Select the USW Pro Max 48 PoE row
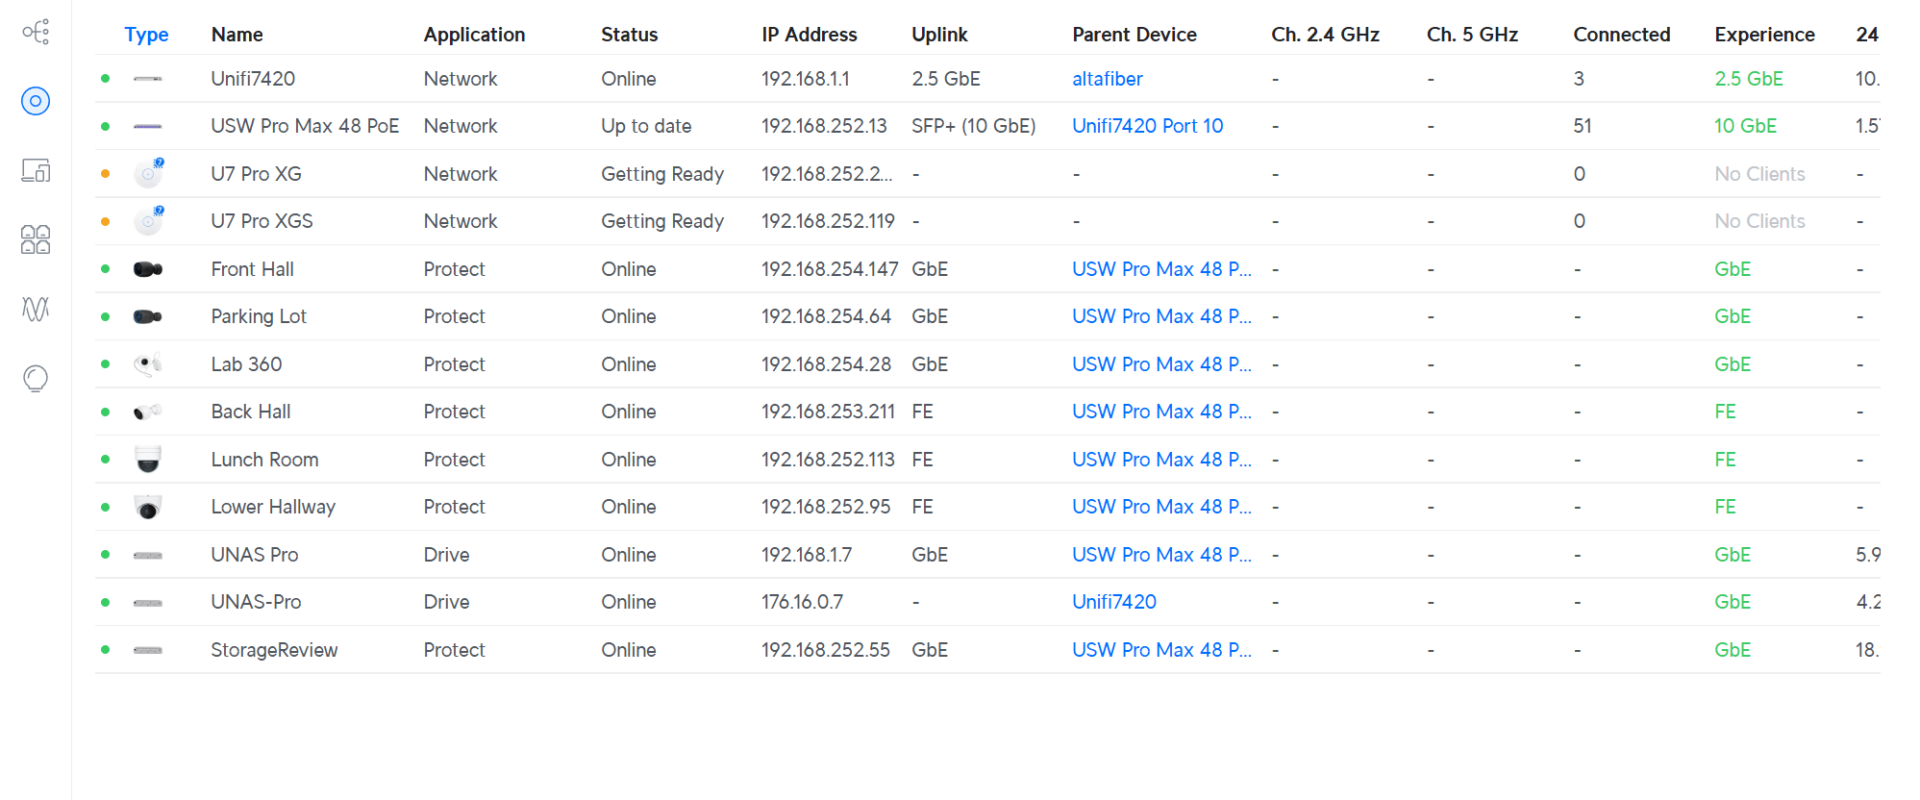The width and height of the screenshot is (1920, 800). pos(987,126)
